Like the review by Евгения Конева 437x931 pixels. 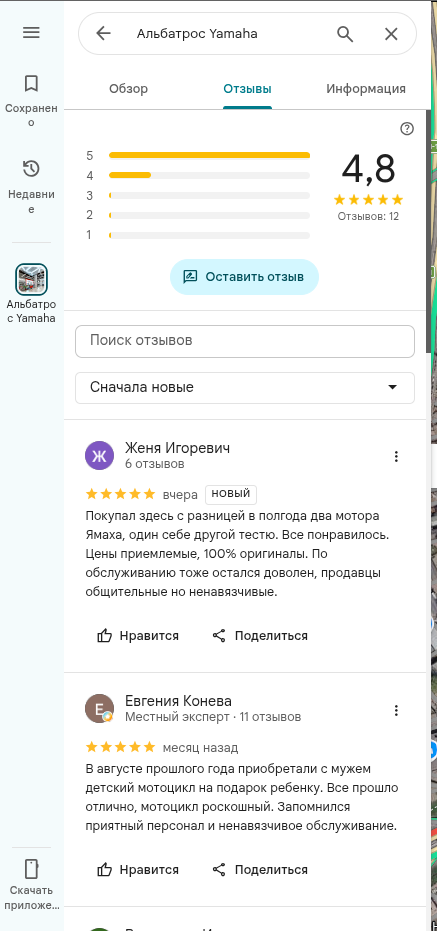pyautogui.click(x=138, y=870)
